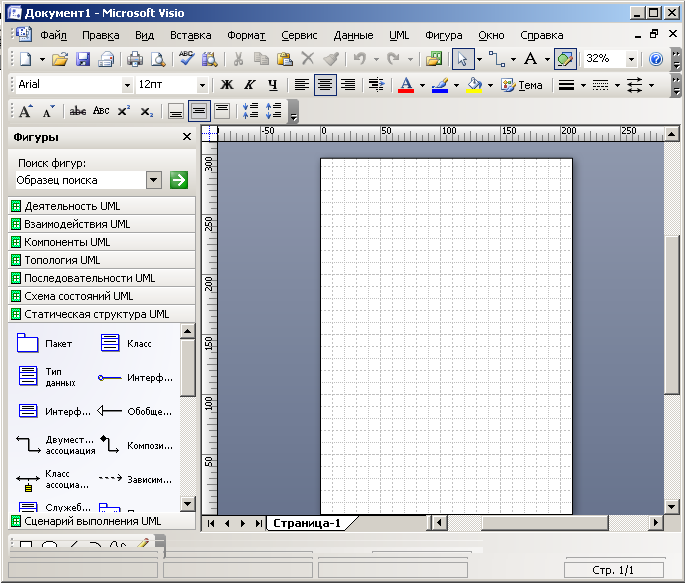Expand the Деятельность UML stencil
The image size is (685, 583).
click(102, 206)
